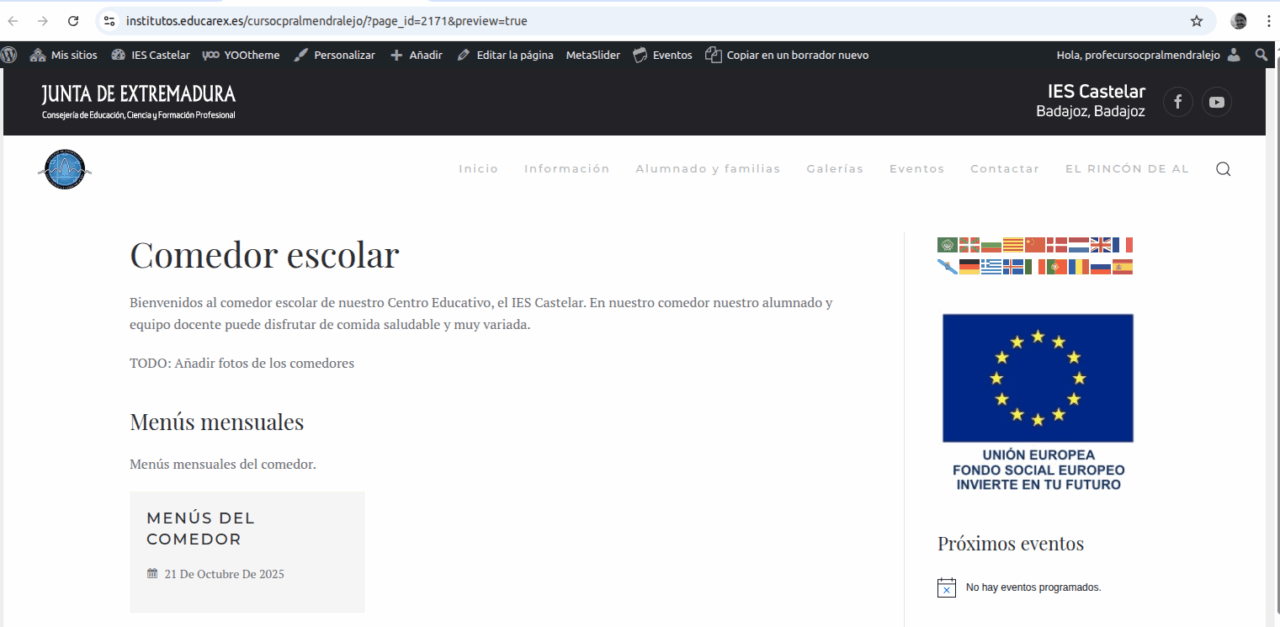Open Chrome three-dot menu

1267,21
